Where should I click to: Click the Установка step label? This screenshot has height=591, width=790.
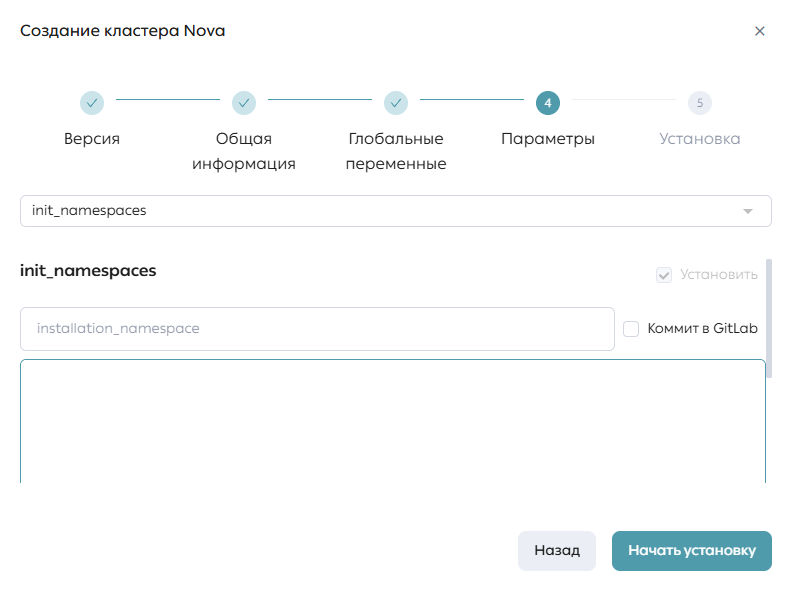[x=700, y=139]
